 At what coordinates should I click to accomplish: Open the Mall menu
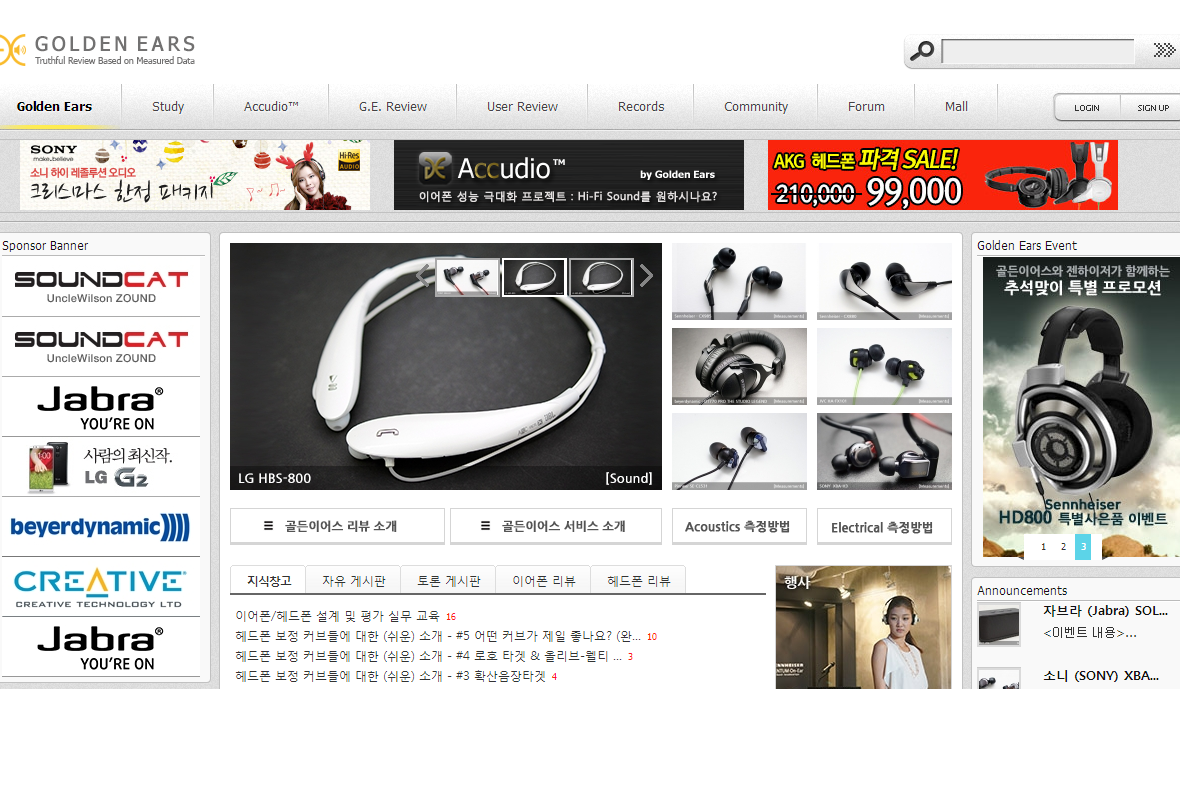pos(956,107)
